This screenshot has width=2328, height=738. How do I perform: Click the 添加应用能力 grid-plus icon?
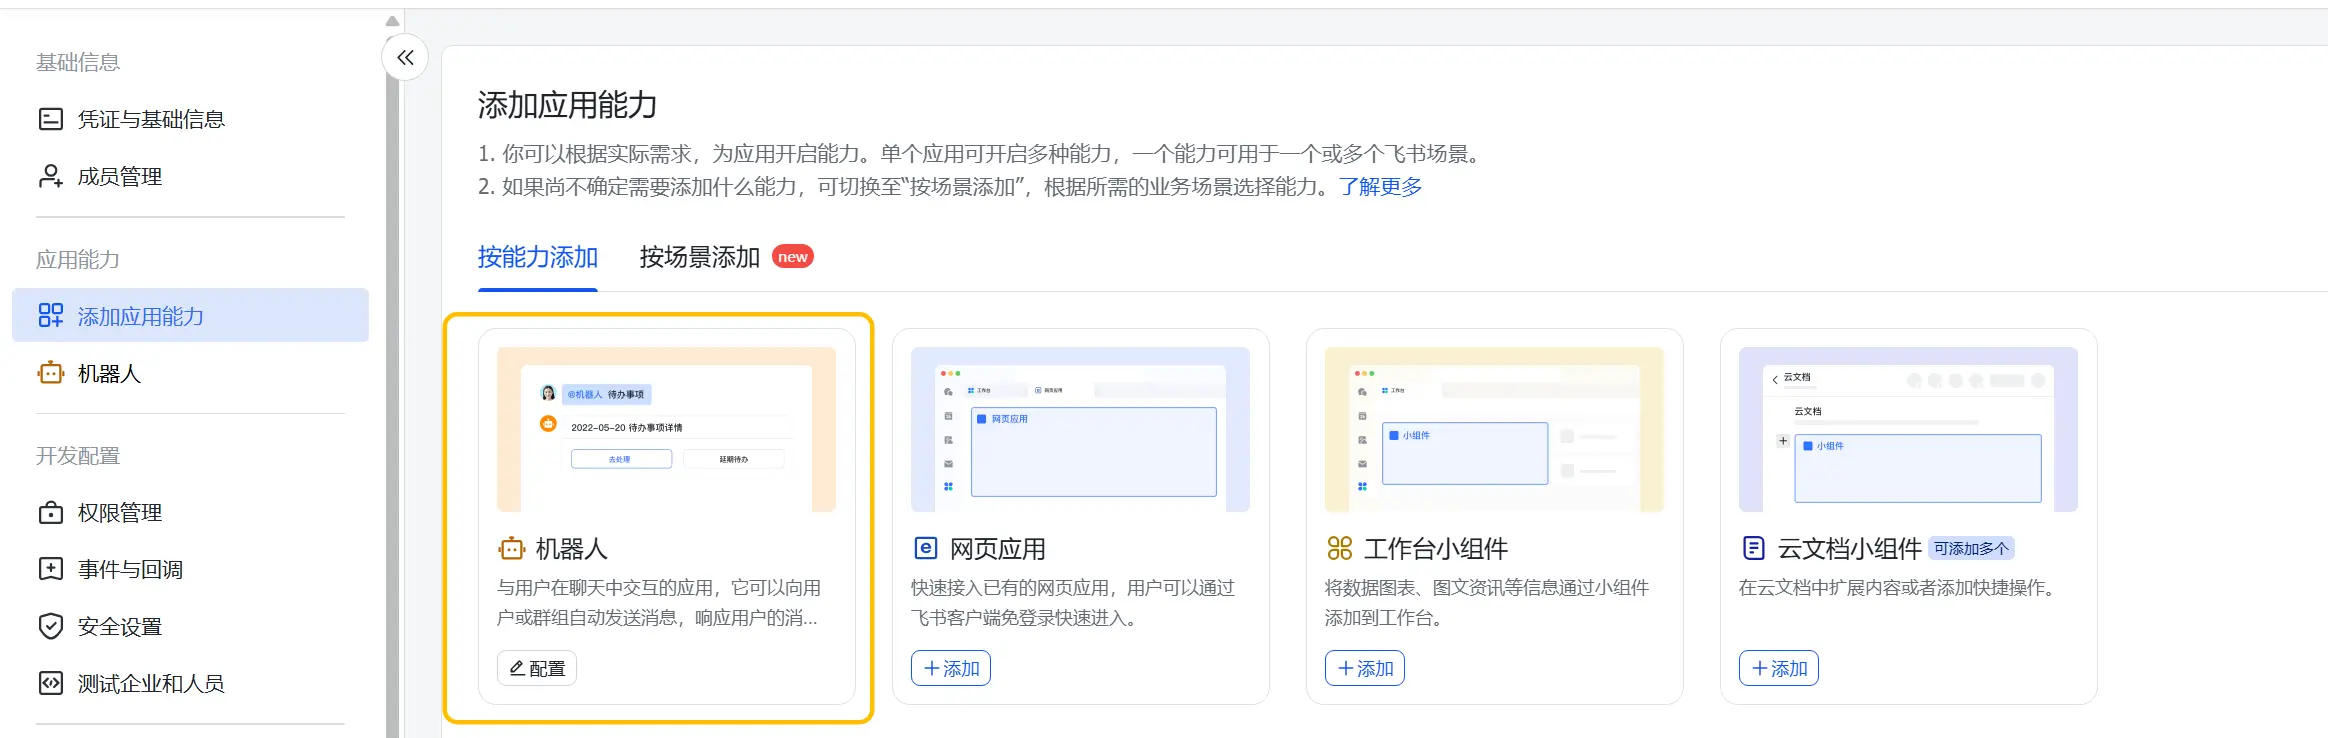pyautogui.click(x=50, y=315)
